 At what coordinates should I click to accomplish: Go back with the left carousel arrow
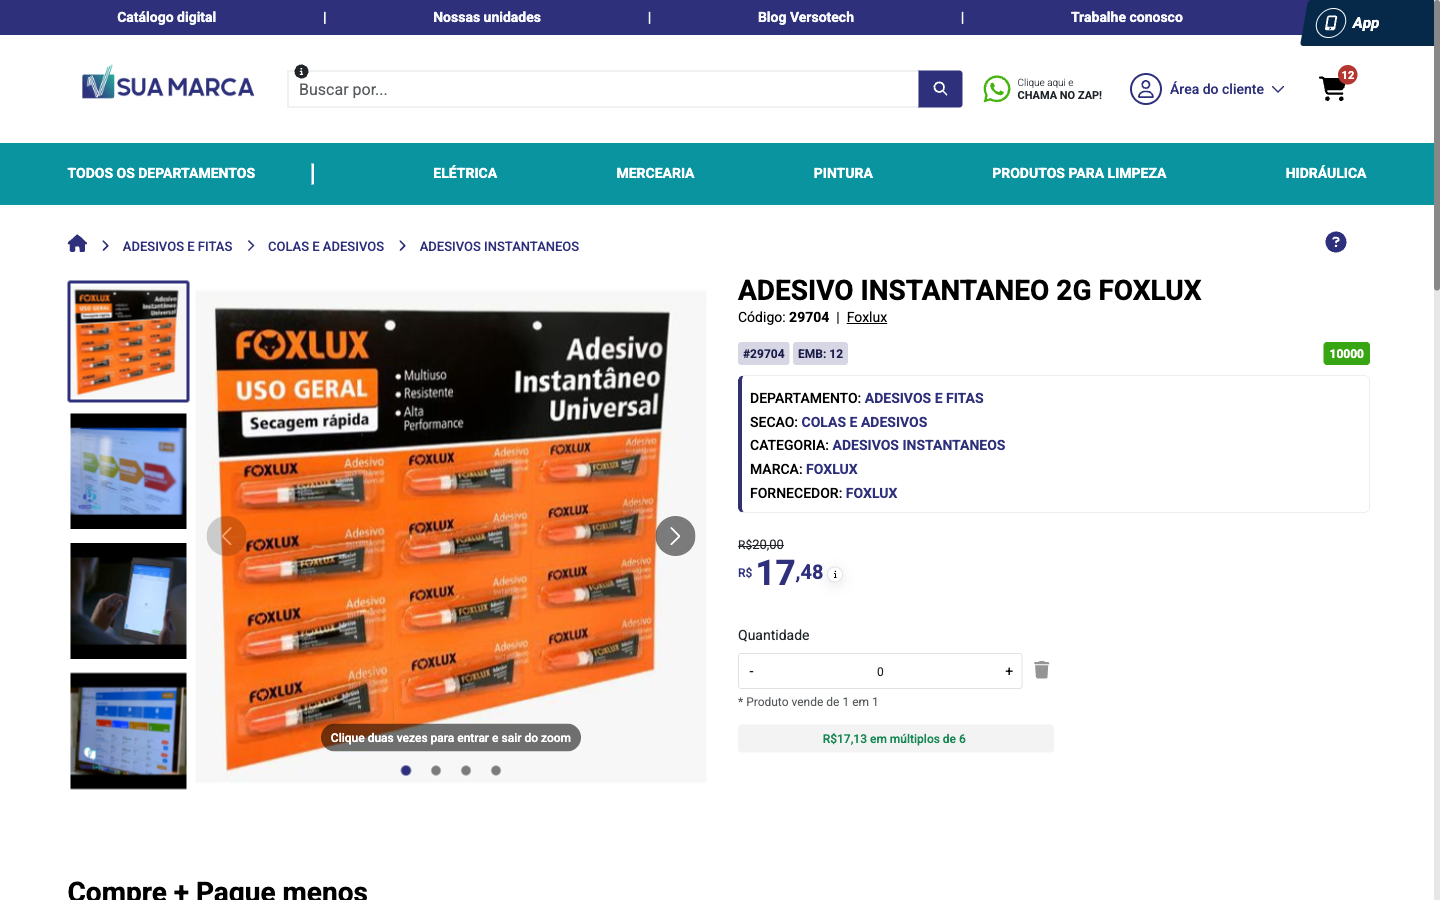pyautogui.click(x=227, y=536)
